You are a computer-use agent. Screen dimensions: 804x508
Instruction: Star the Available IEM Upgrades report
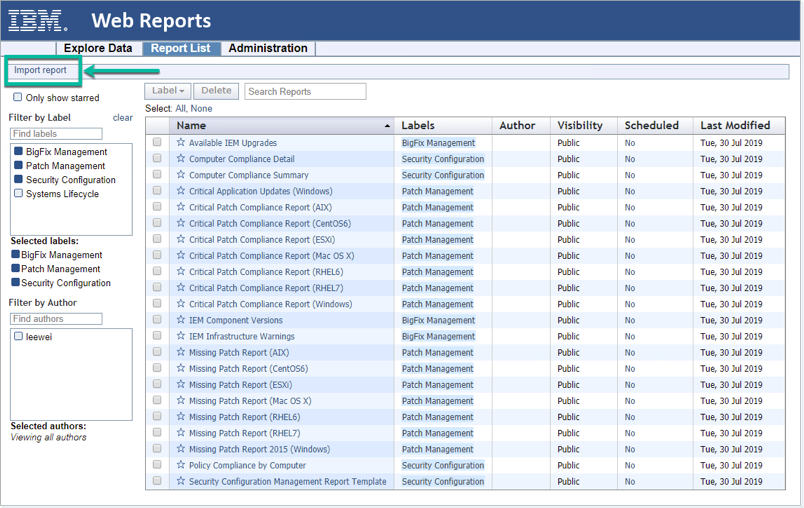(180, 143)
